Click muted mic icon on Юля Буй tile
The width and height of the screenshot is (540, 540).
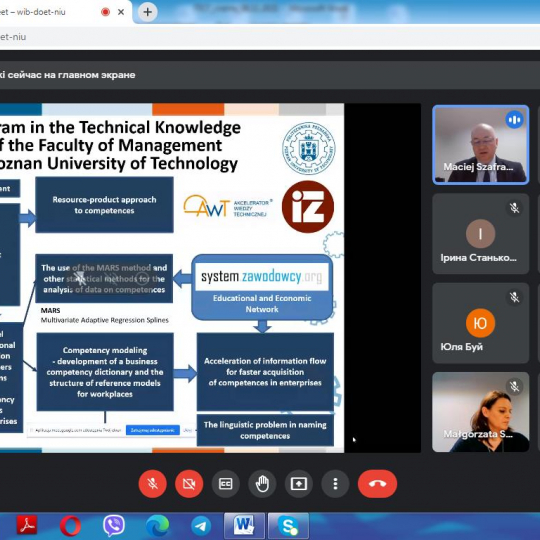click(515, 297)
